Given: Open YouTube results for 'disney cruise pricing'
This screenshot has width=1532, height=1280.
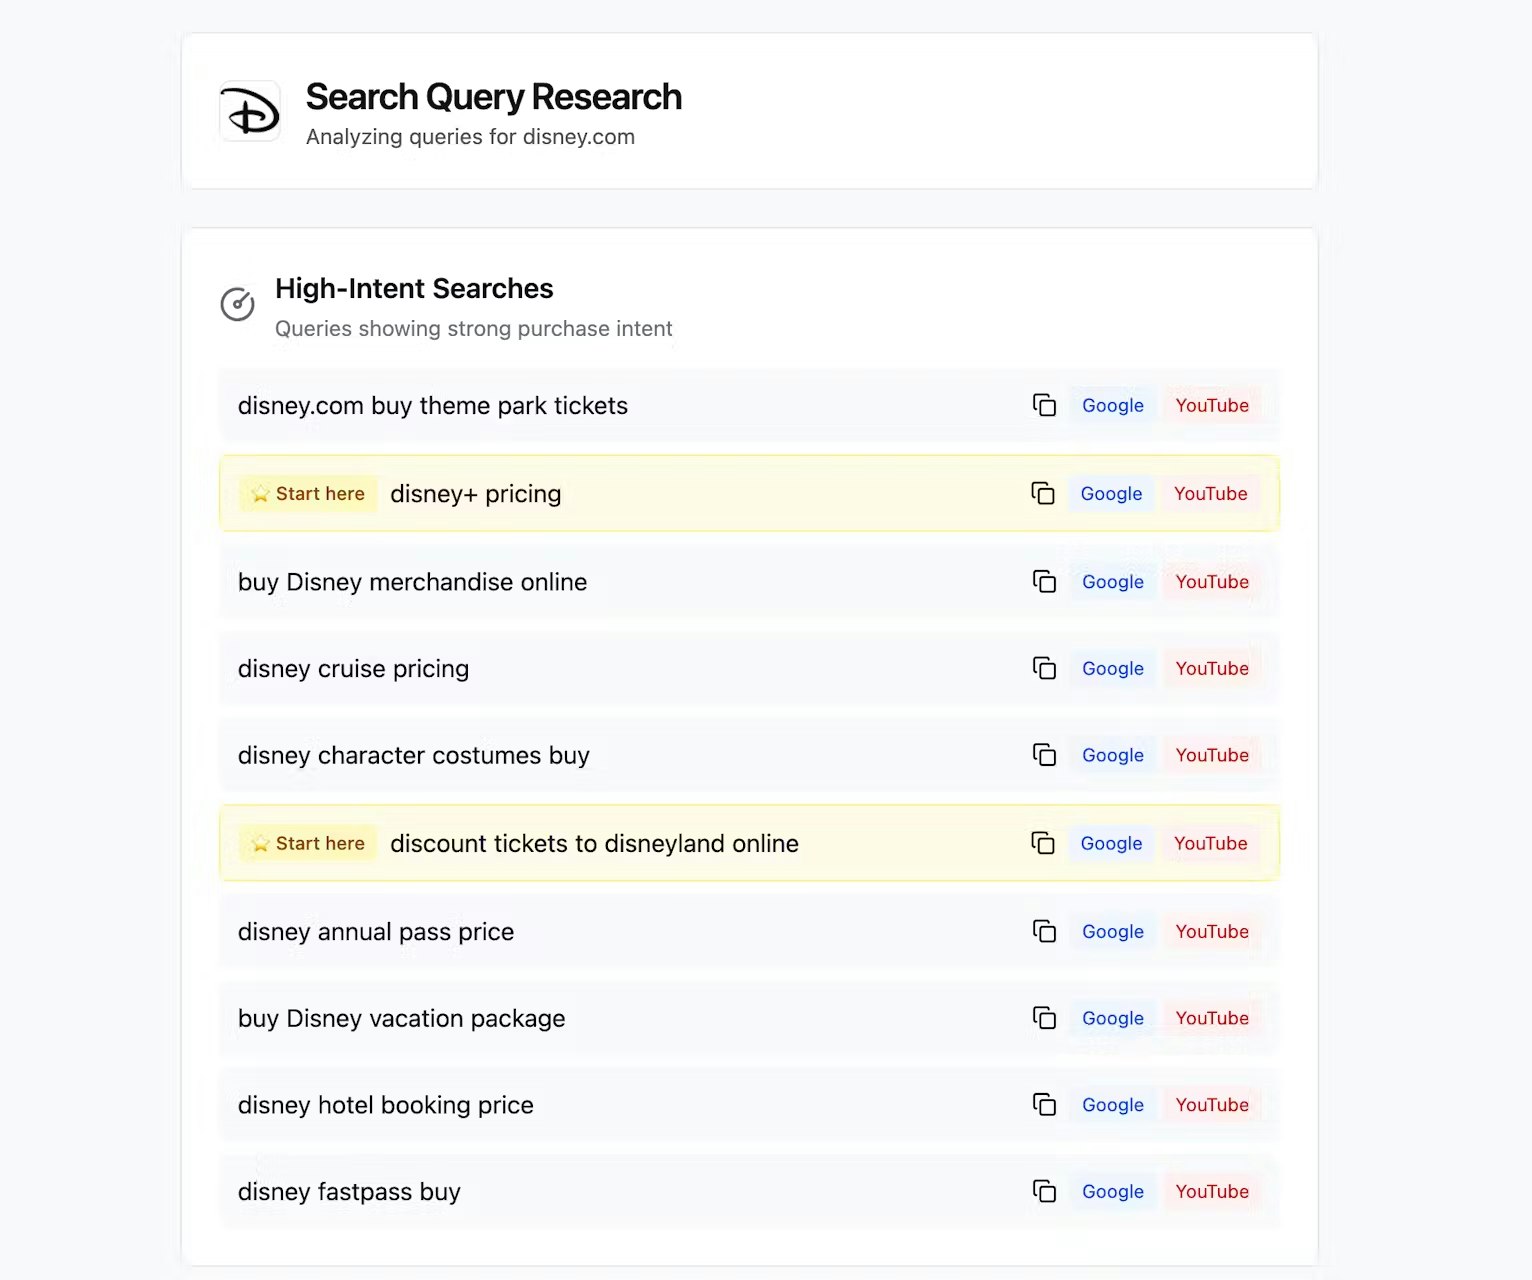Looking at the screenshot, I should pyautogui.click(x=1211, y=668).
